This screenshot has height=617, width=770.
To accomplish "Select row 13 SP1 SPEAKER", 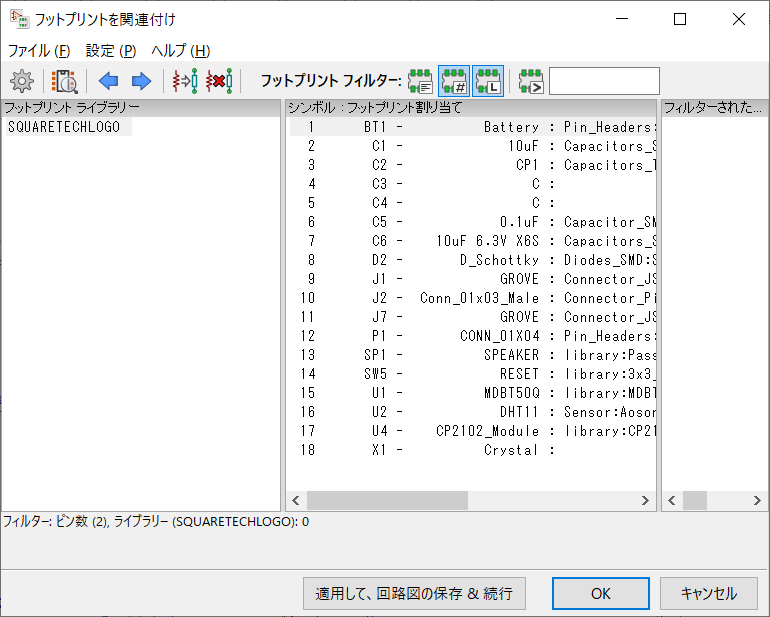I will pyautogui.click(x=473, y=355).
